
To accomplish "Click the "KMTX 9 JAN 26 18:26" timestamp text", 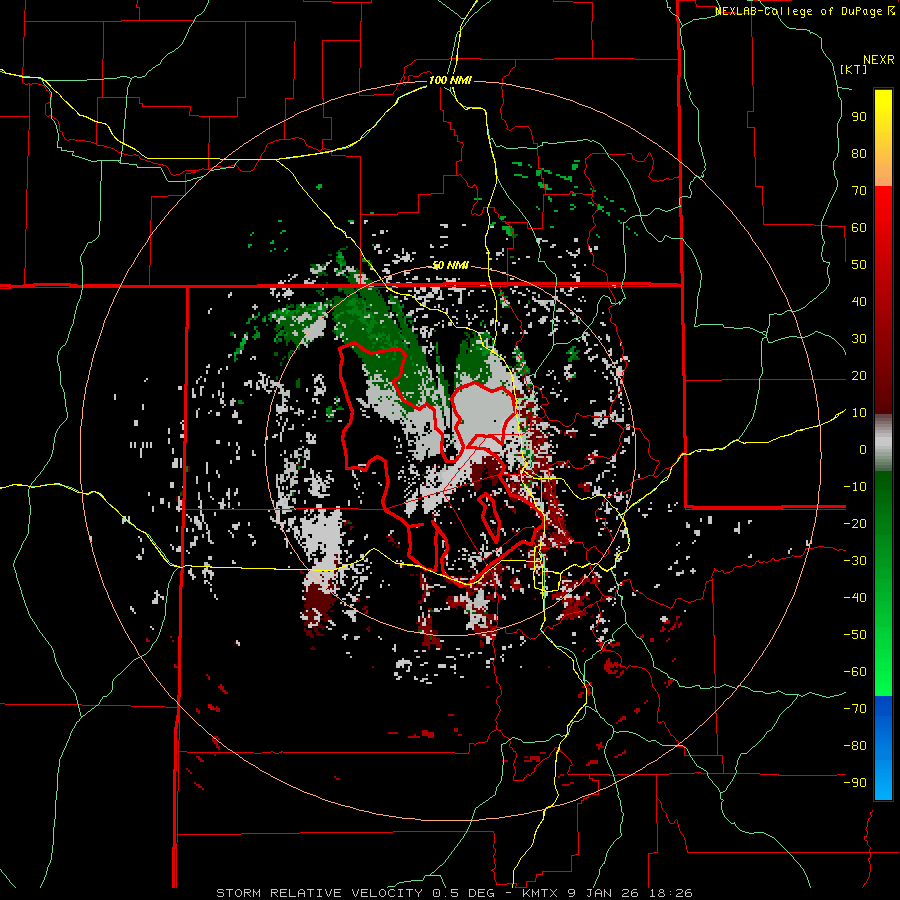I will click(607, 893).
